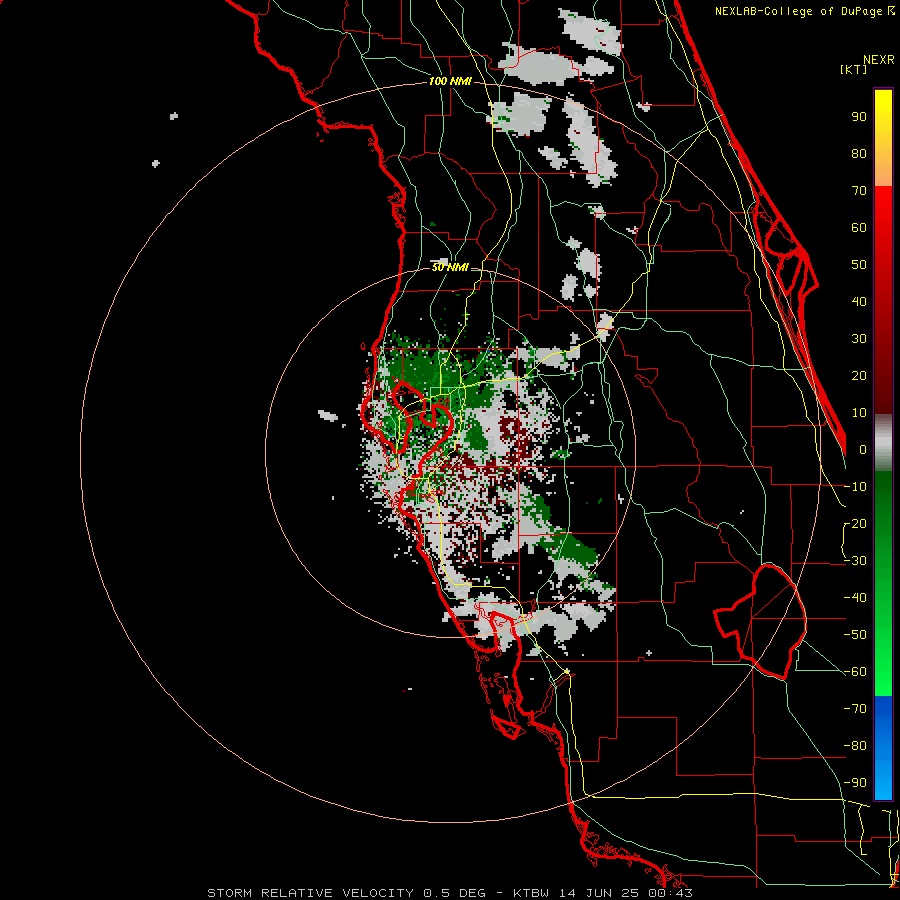Select the 100 NMI range ring label

(450, 82)
